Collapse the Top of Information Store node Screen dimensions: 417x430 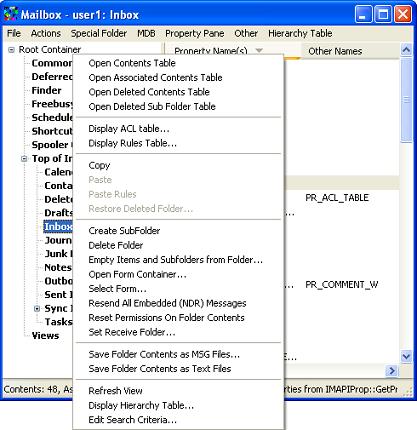[24, 159]
